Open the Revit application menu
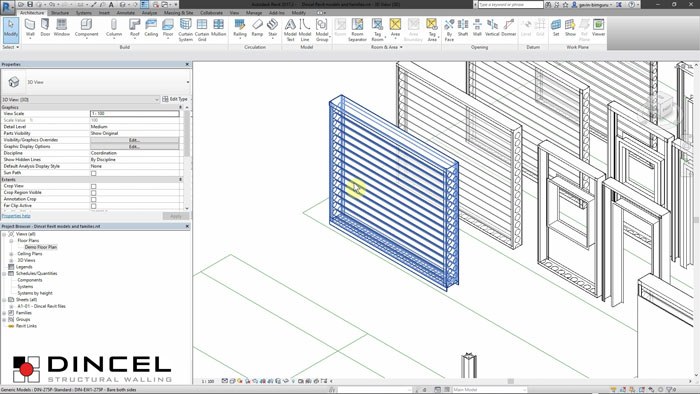 click(8, 8)
